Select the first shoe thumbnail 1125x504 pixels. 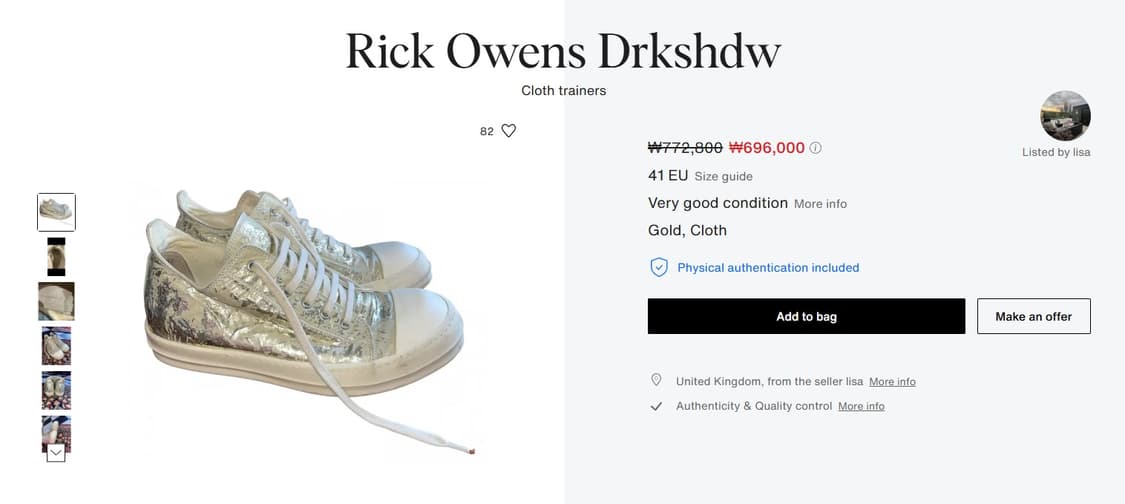(x=56, y=212)
